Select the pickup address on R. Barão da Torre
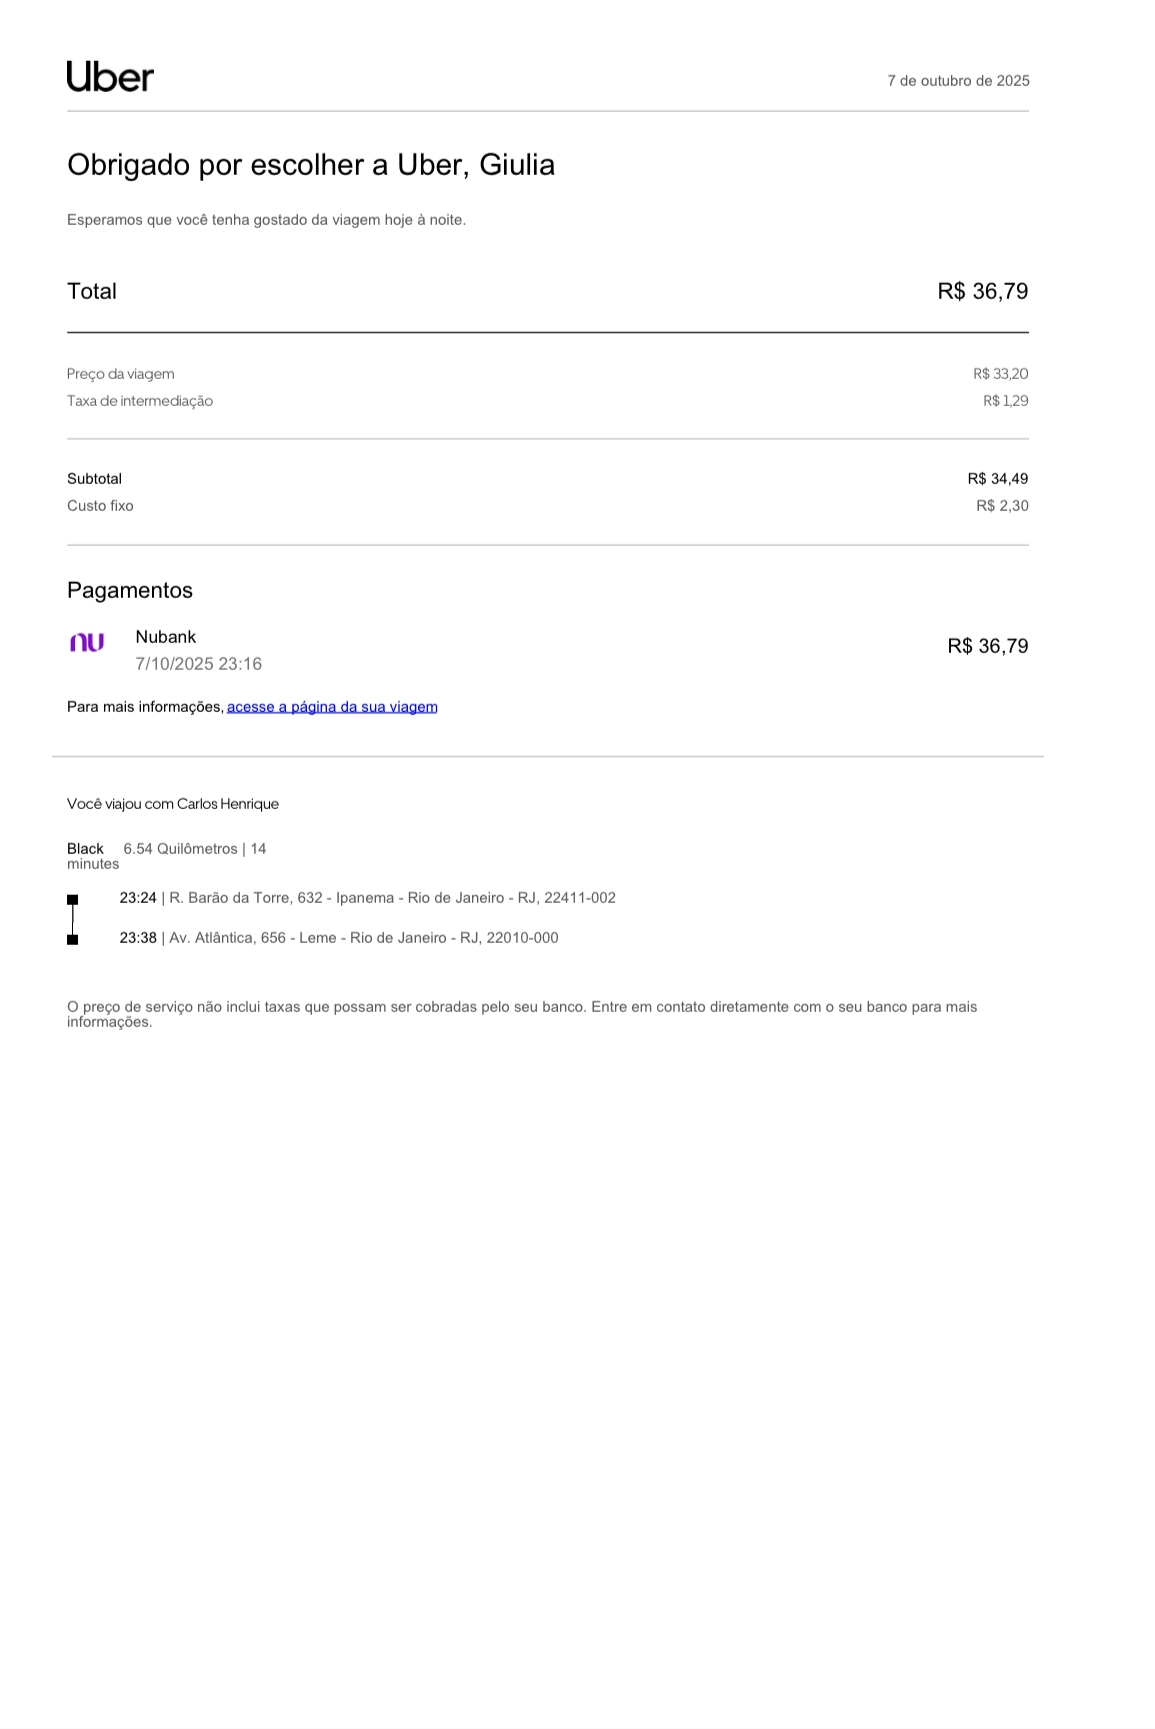Viewport: 1155px width, 1729px height. (x=392, y=898)
